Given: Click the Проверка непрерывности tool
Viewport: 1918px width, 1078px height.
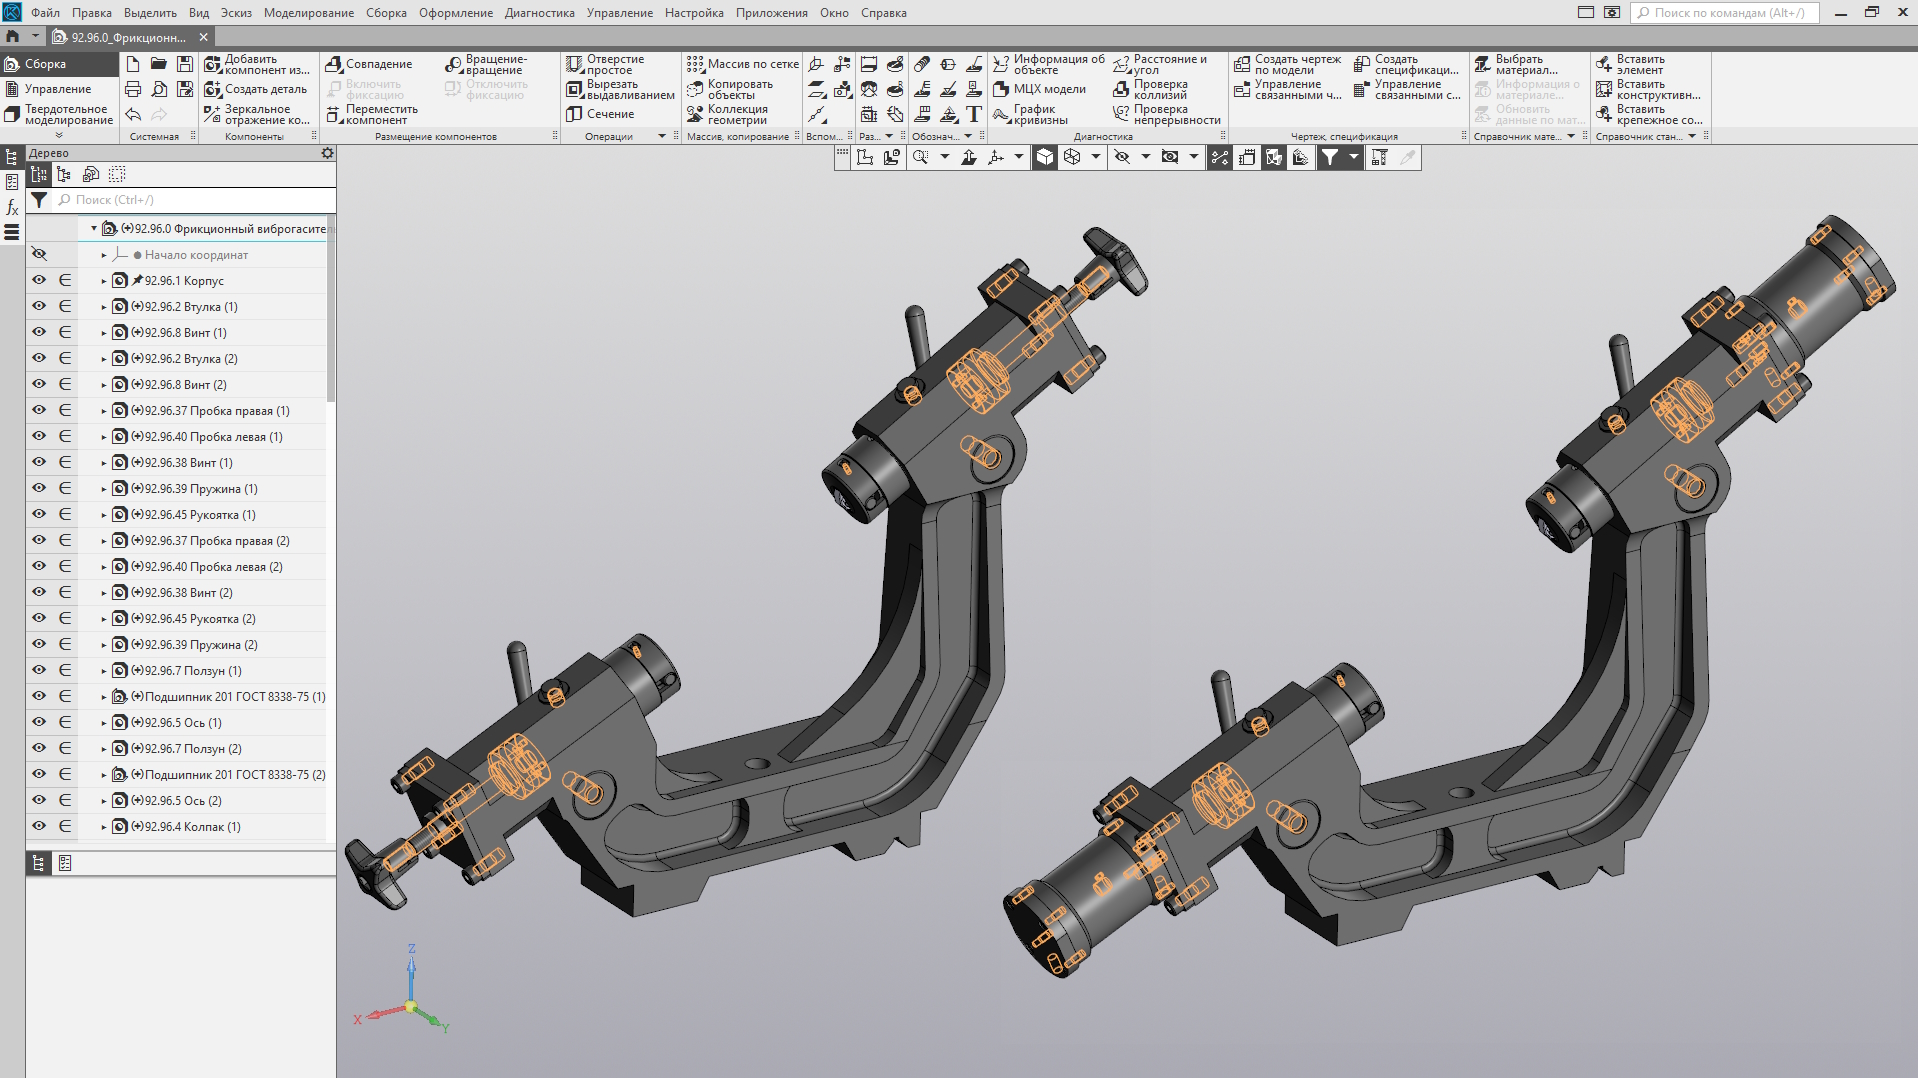Looking at the screenshot, I should (1167, 114).
